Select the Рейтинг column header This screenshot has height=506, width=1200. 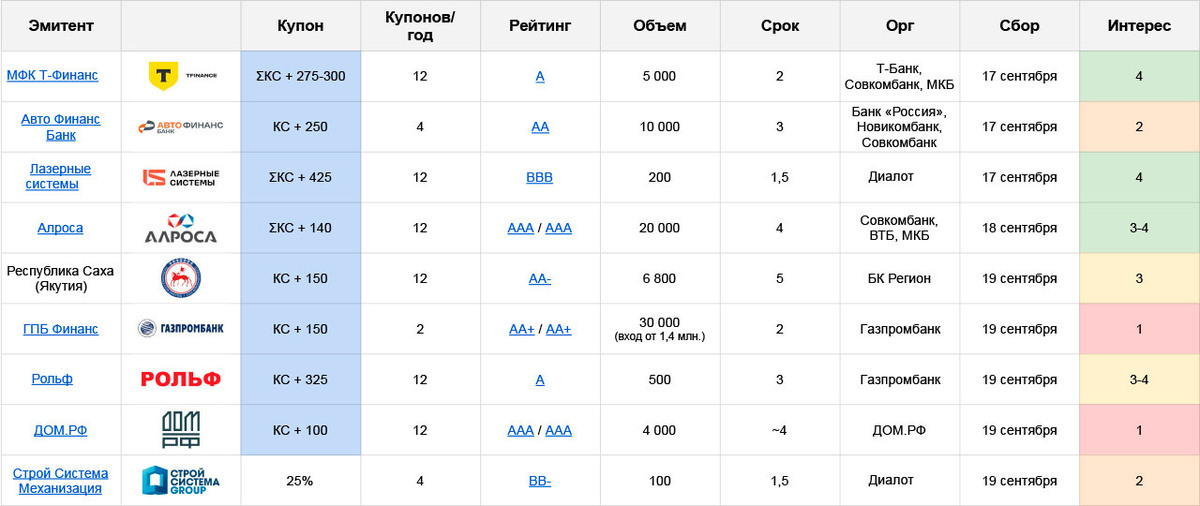pos(540,26)
